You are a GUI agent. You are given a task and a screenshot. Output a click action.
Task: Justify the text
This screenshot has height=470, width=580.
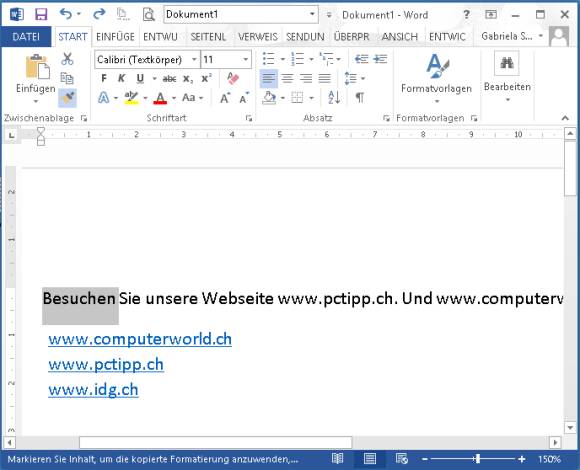[324, 78]
